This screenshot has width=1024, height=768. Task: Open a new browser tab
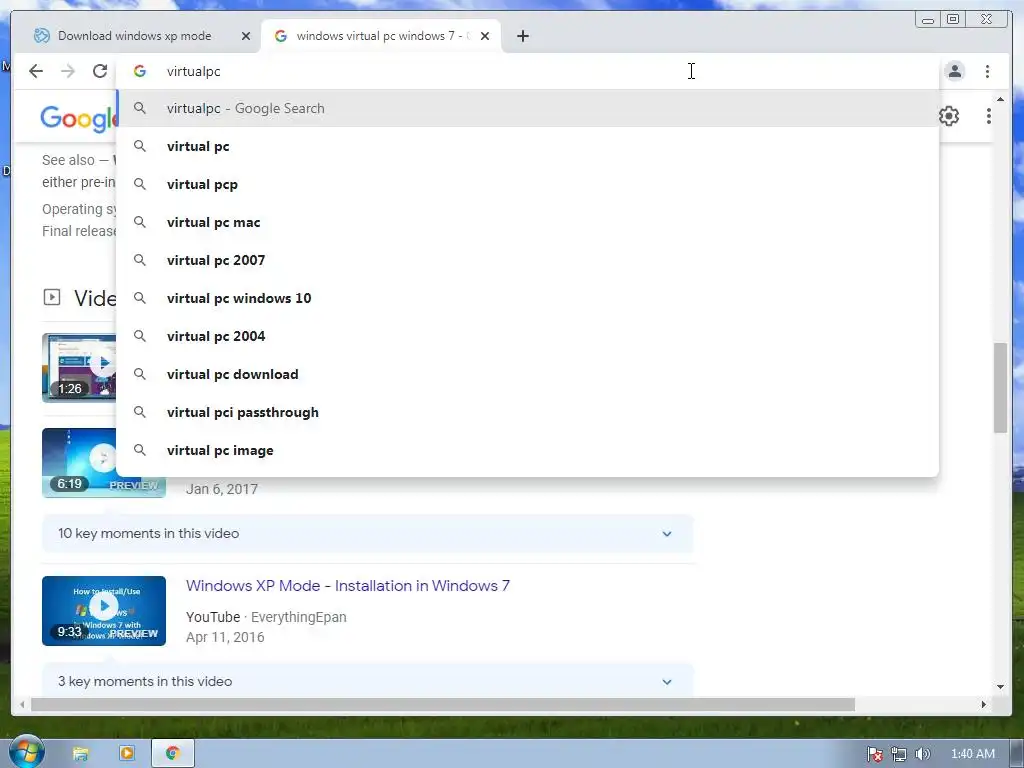(522, 36)
